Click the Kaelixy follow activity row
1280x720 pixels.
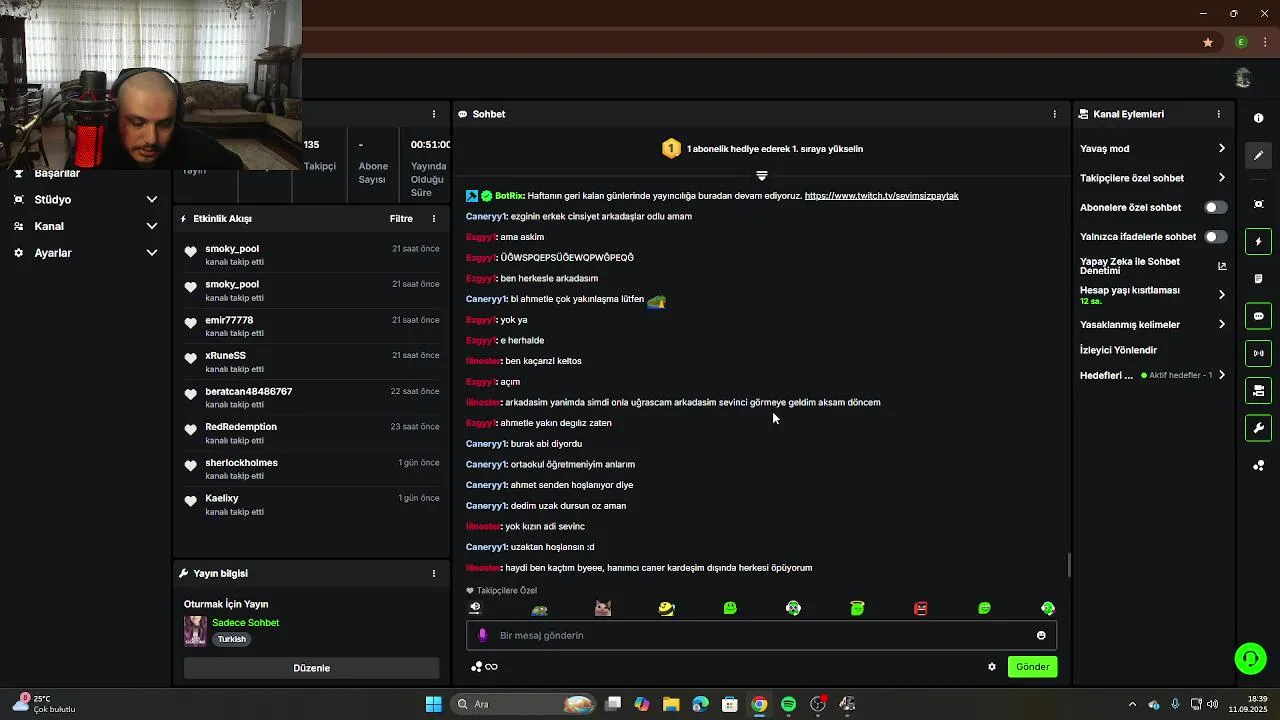click(x=311, y=505)
